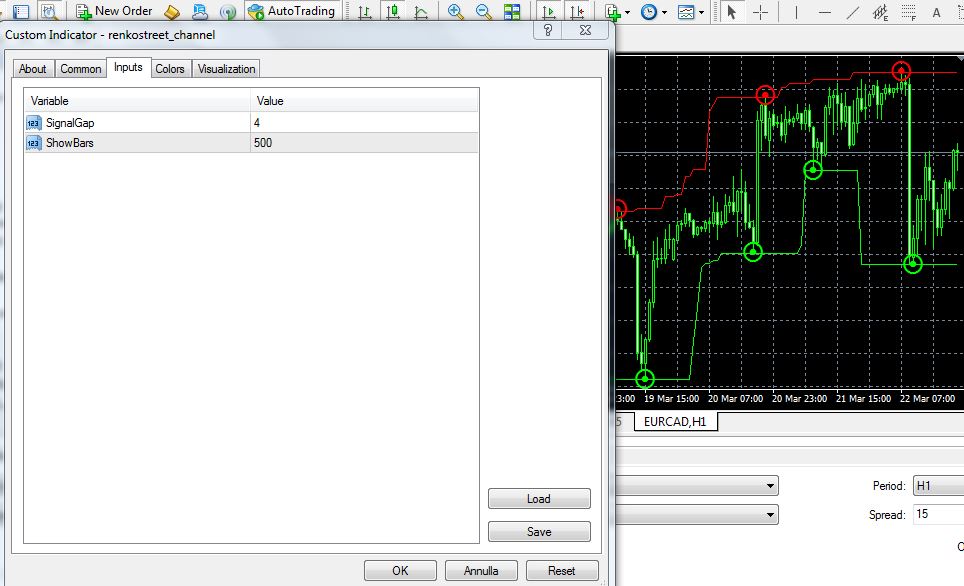Click the New Order toolbar button
Image resolution: width=964 pixels, height=586 pixels.
pyautogui.click(x=114, y=11)
